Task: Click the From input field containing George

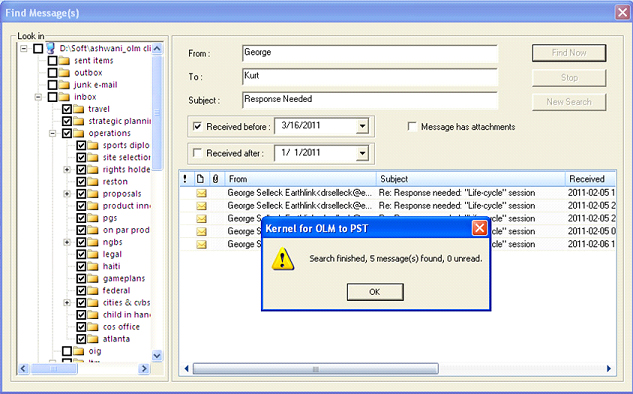Action: tap(370, 53)
